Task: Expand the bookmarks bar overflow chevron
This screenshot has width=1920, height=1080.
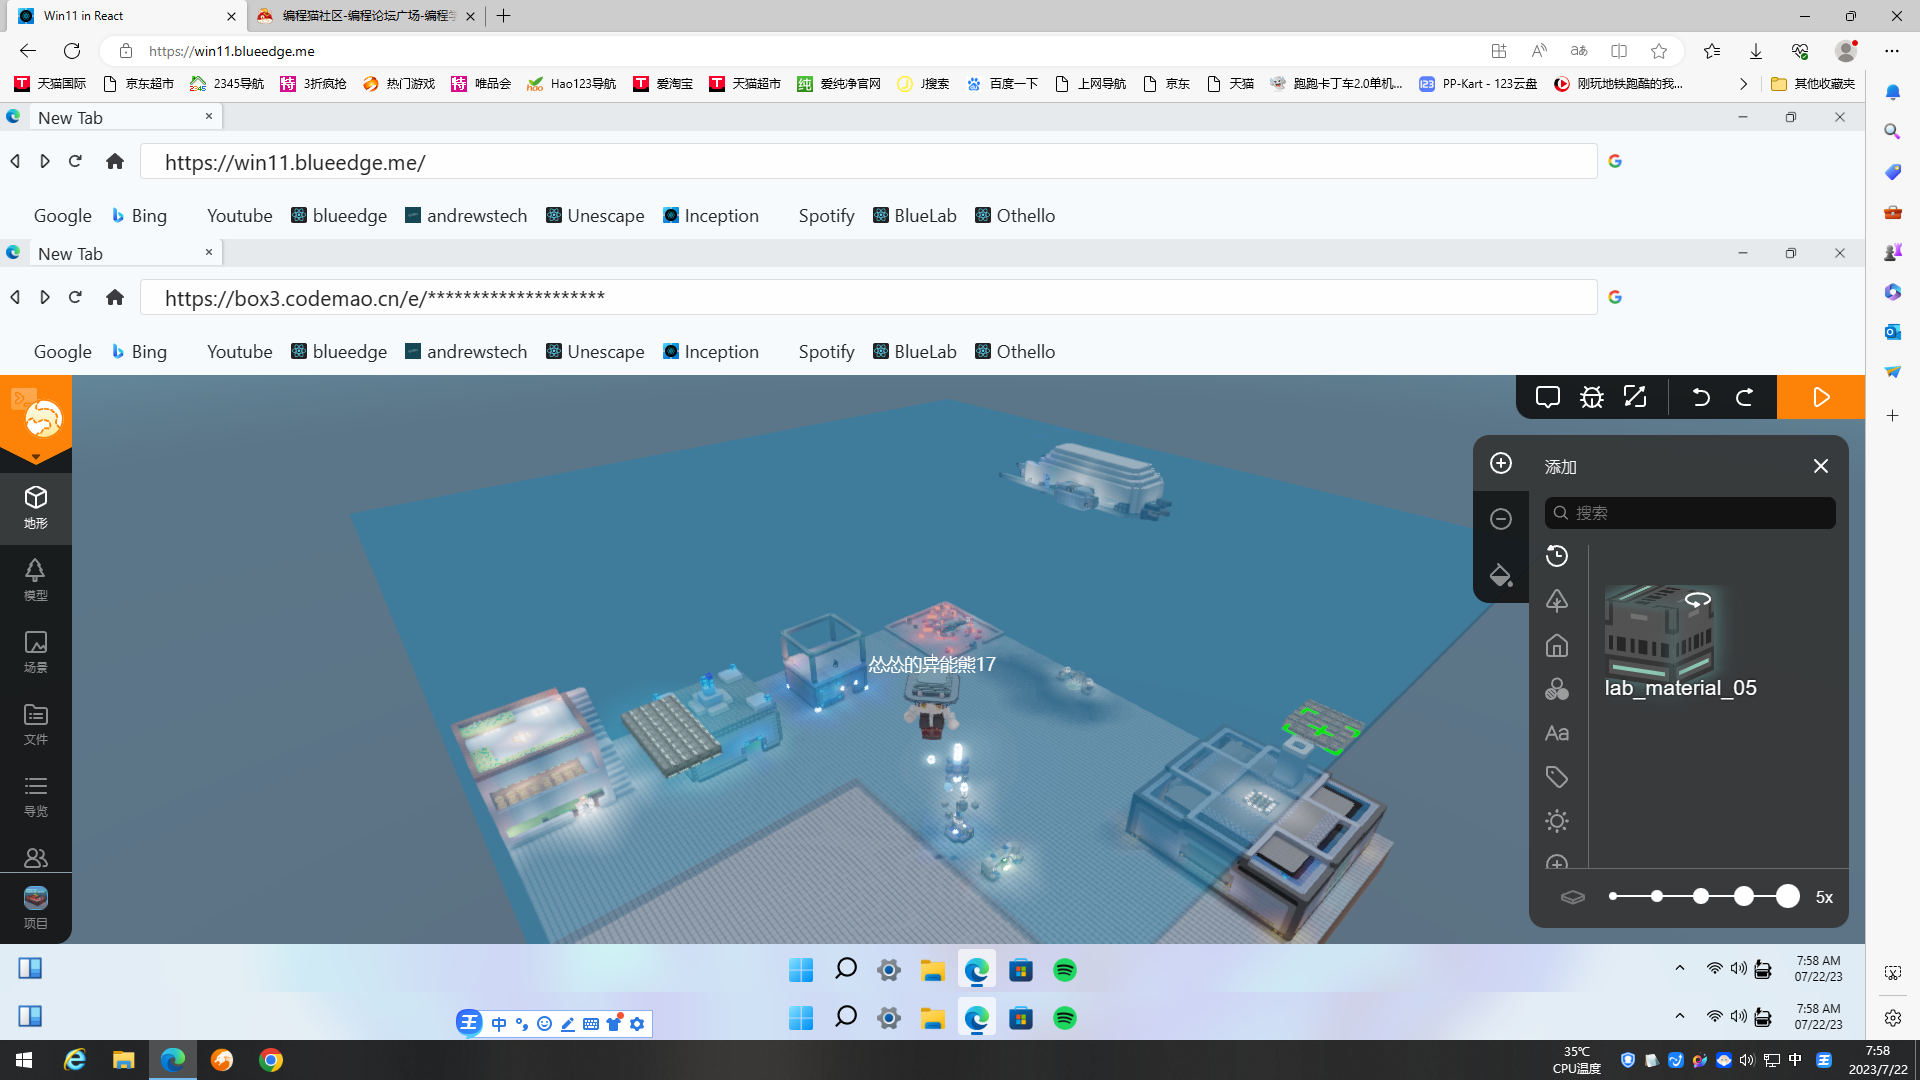Action: [x=1743, y=84]
